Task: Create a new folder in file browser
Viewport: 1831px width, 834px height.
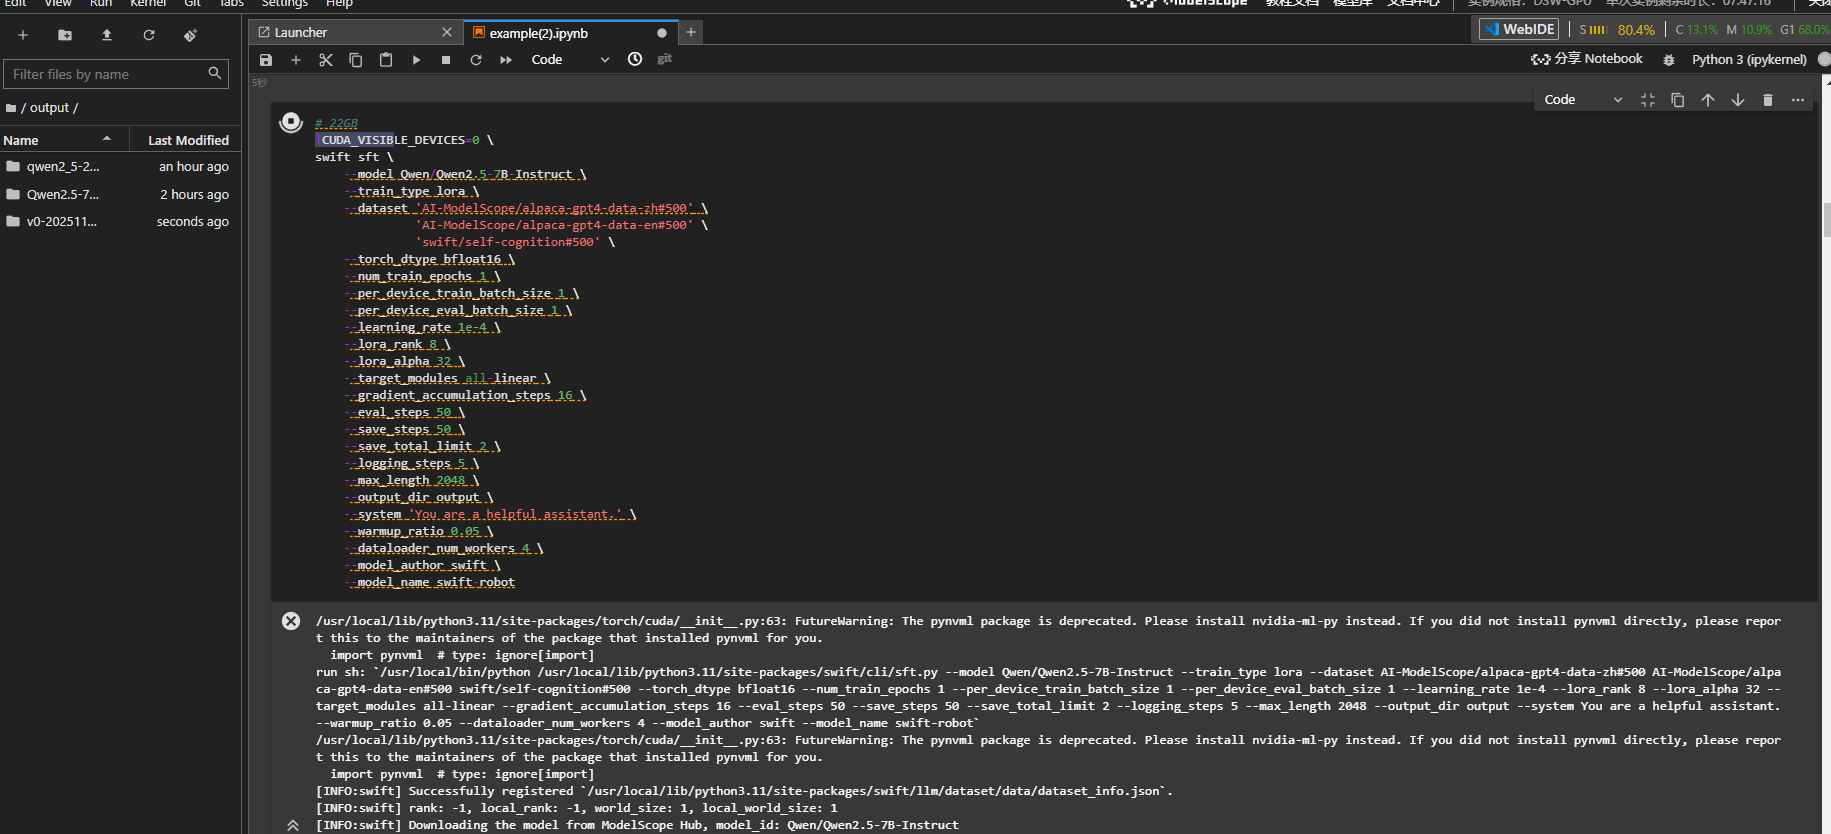Action: pos(65,35)
